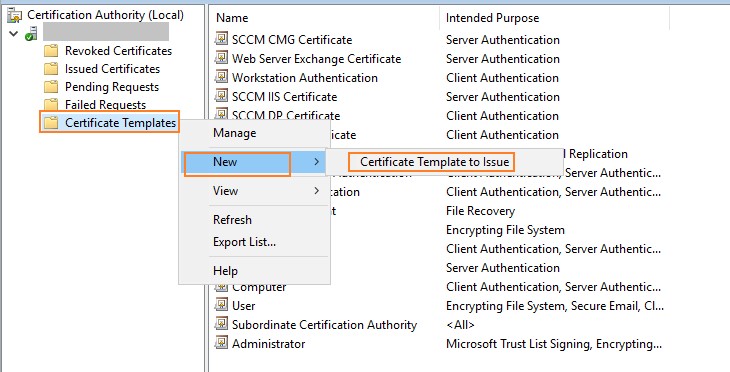Viewport: 730px width, 372px height.
Task: Select the Administrator template name
Action: coord(269,344)
